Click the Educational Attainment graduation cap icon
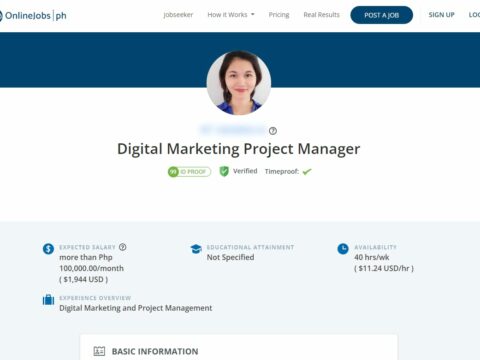 tap(196, 249)
